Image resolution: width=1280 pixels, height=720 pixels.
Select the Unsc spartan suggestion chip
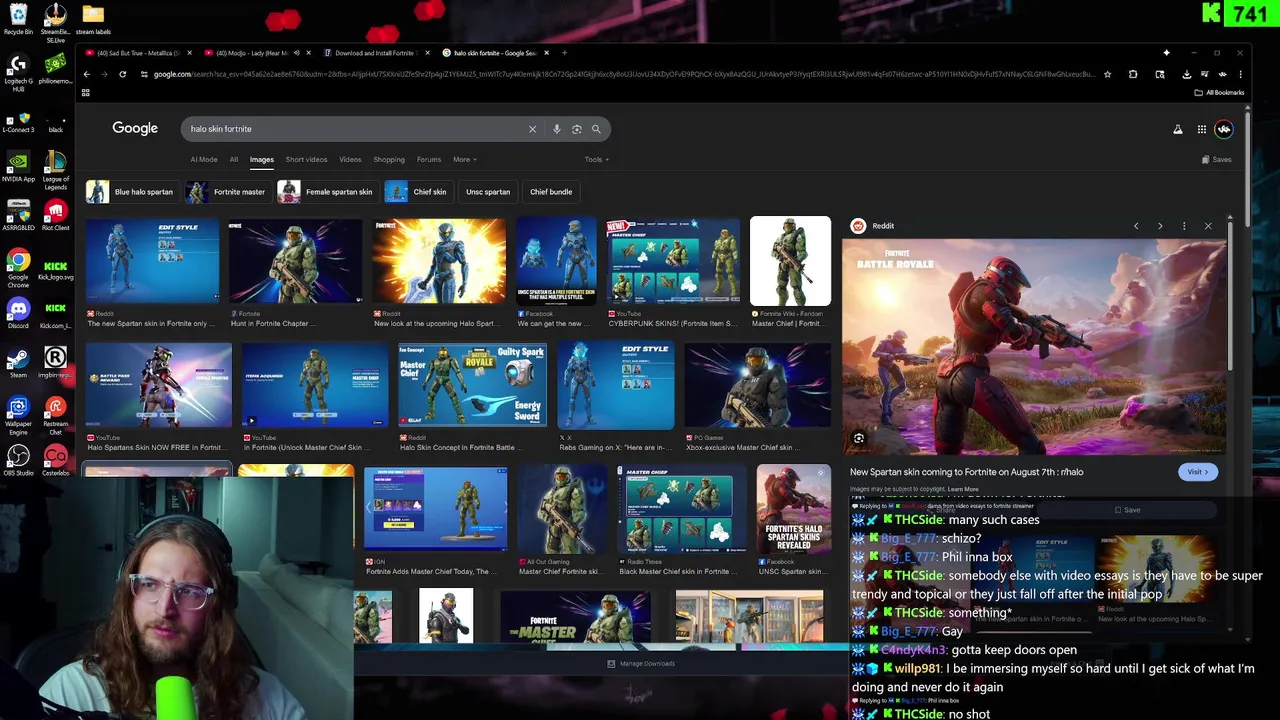(488, 192)
